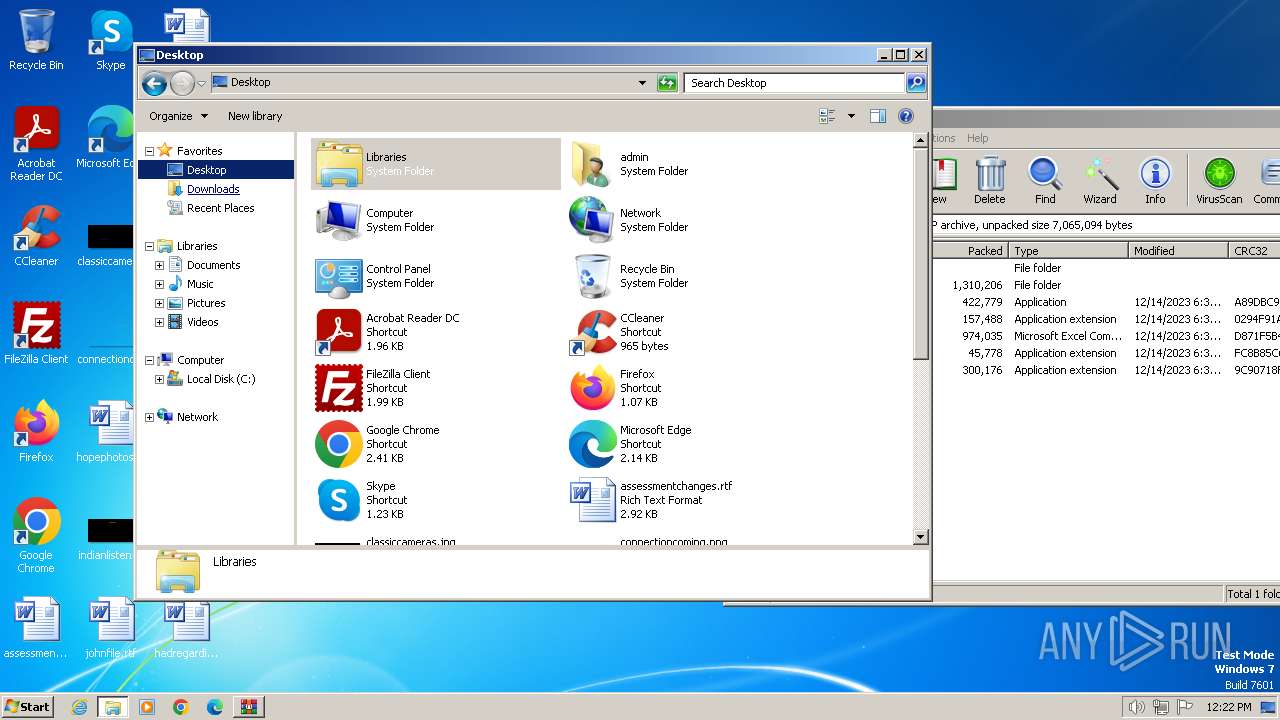
Task: Expand Documents library node
Action: pyautogui.click(x=159, y=265)
